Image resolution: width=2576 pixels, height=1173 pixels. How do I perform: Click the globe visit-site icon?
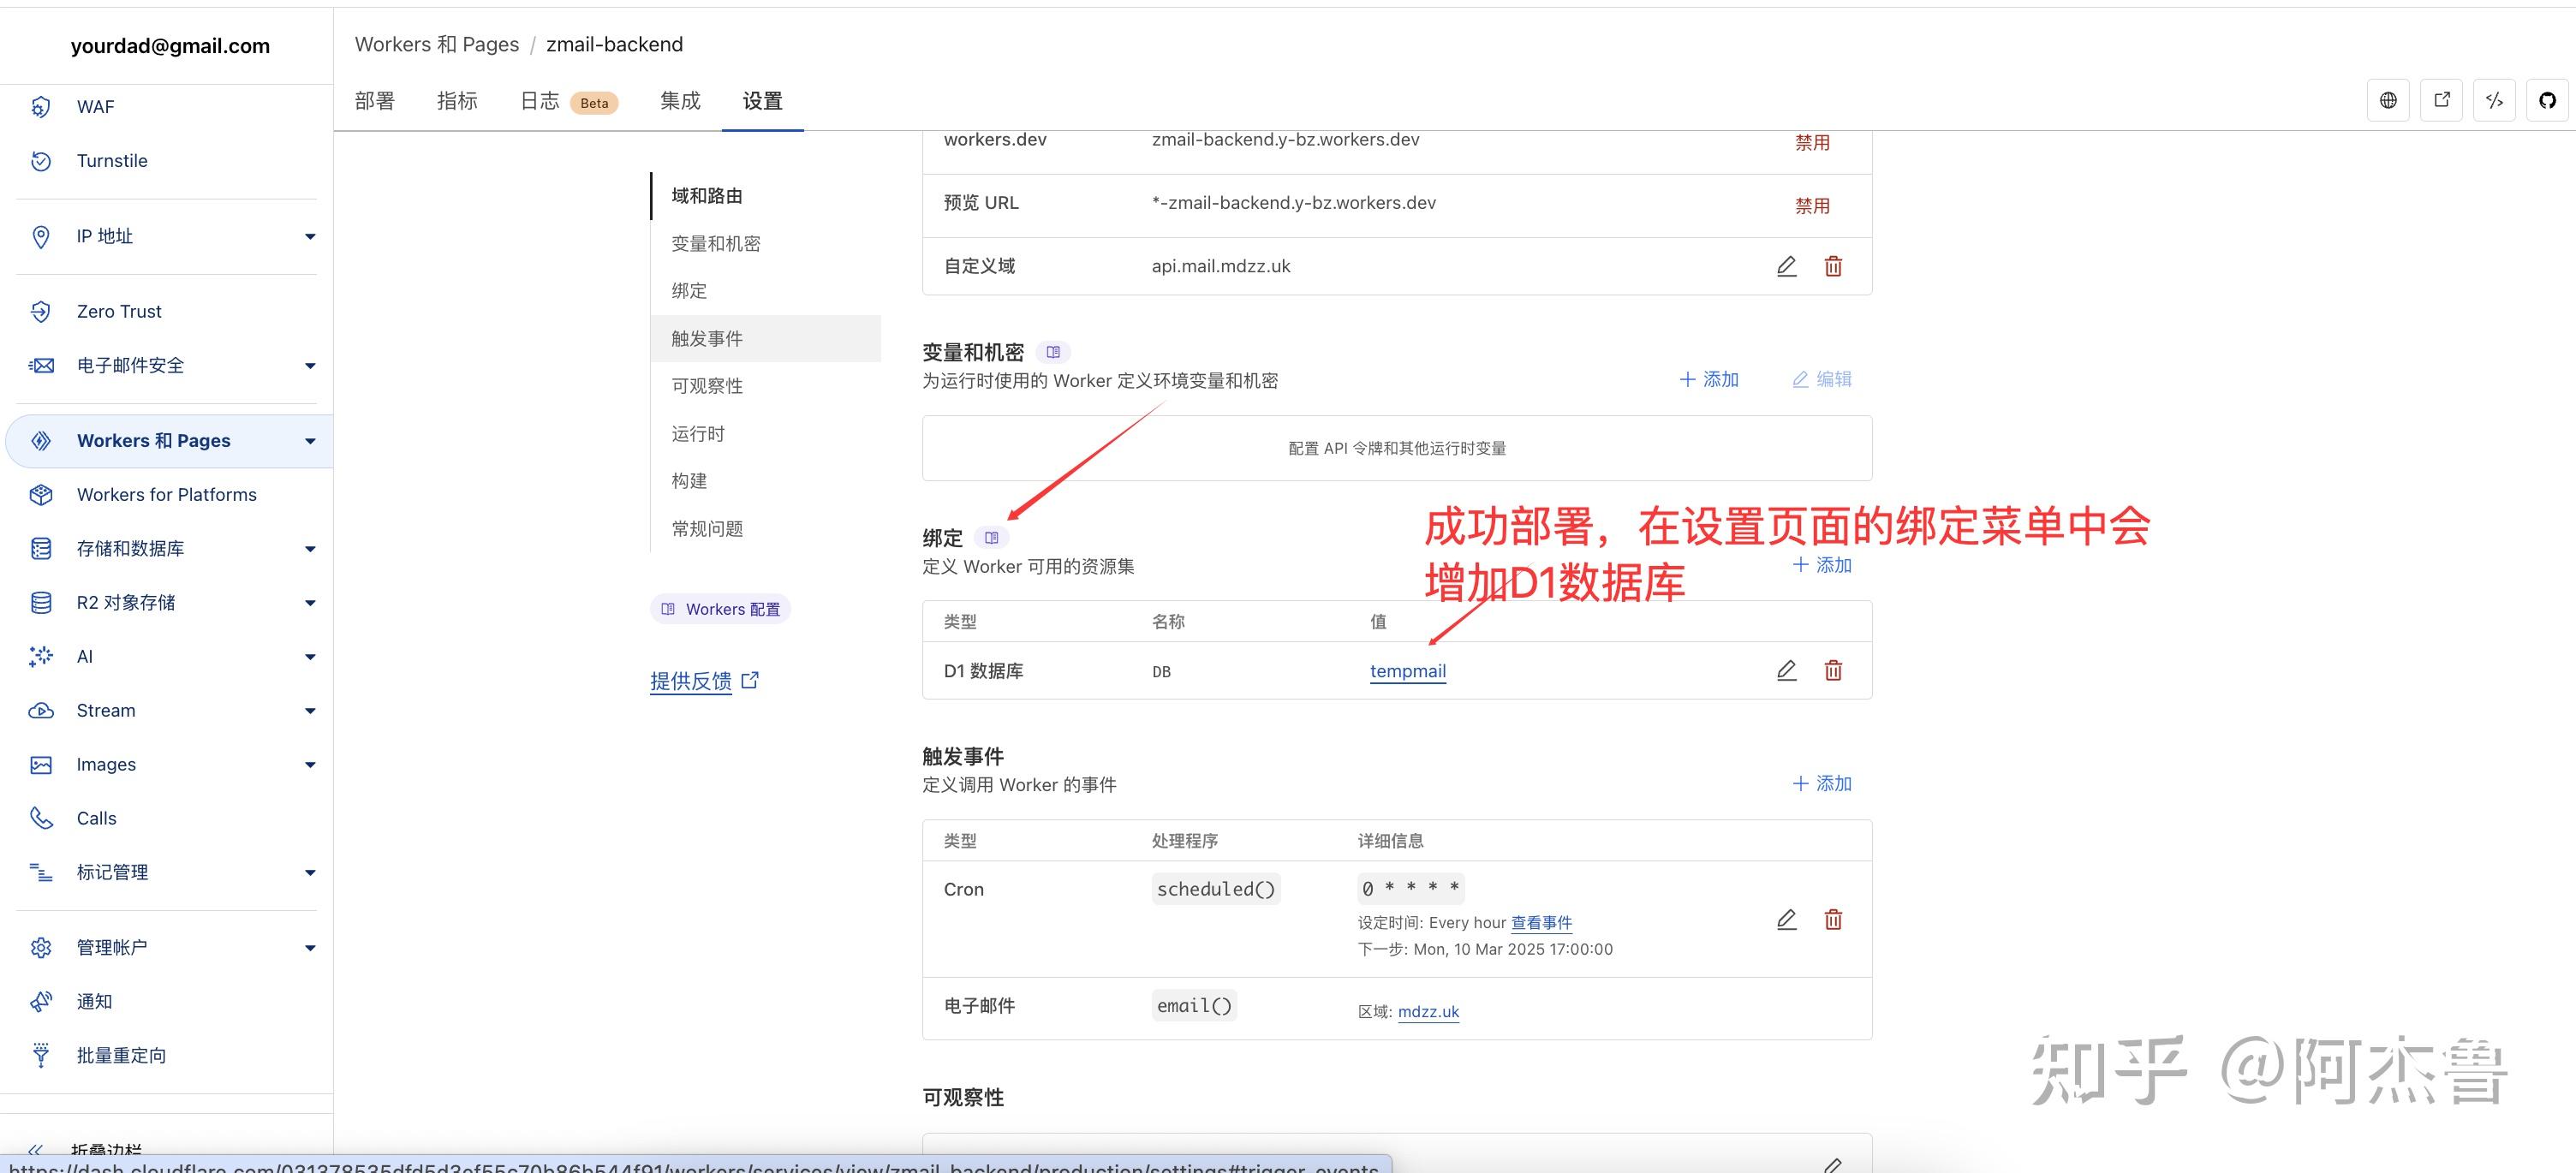pos(2388,100)
